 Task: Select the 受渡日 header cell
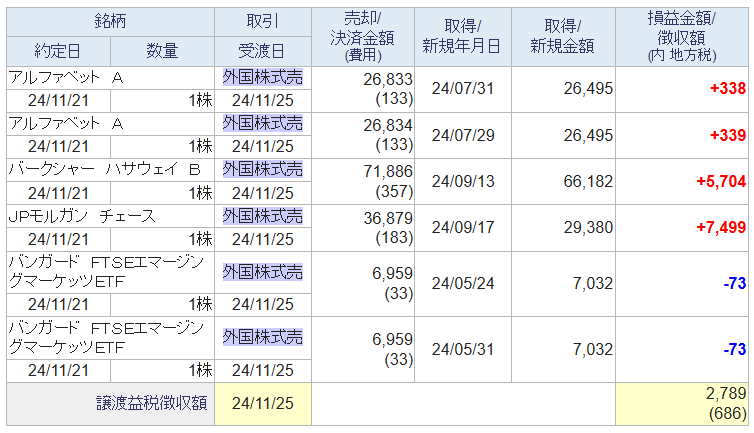click(263, 51)
